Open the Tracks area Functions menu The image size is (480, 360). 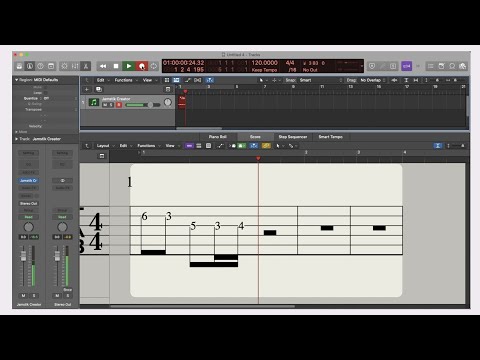pos(126,80)
